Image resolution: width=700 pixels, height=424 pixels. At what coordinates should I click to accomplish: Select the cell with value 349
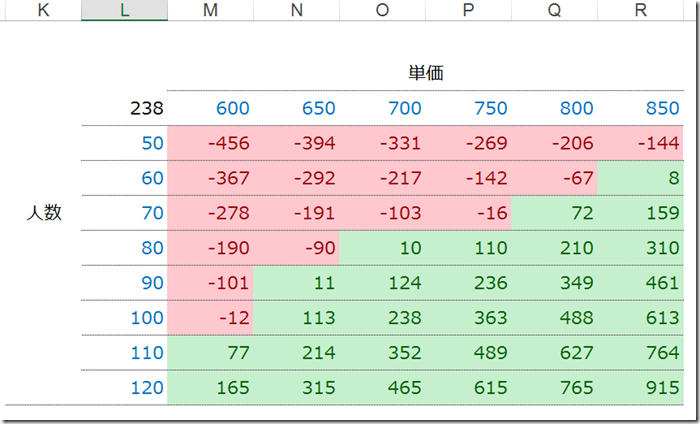(554, 283)
